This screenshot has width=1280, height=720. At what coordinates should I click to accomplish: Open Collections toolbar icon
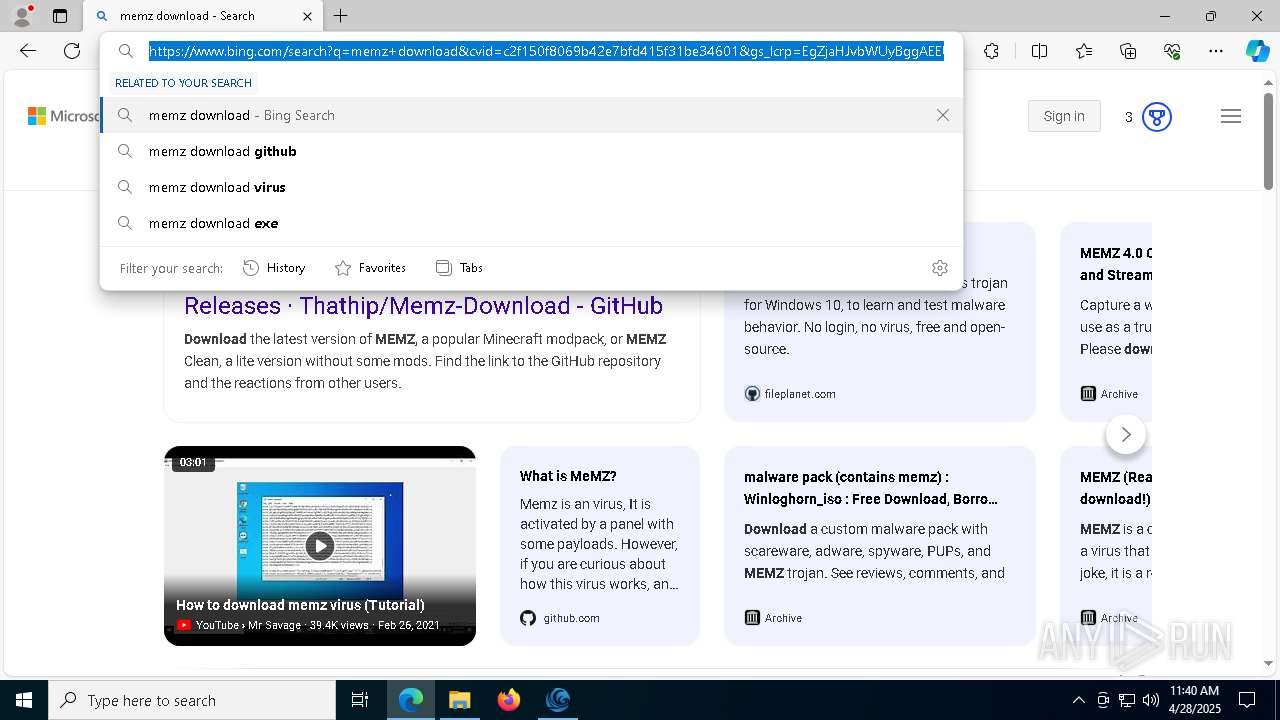coord(1128,51)
